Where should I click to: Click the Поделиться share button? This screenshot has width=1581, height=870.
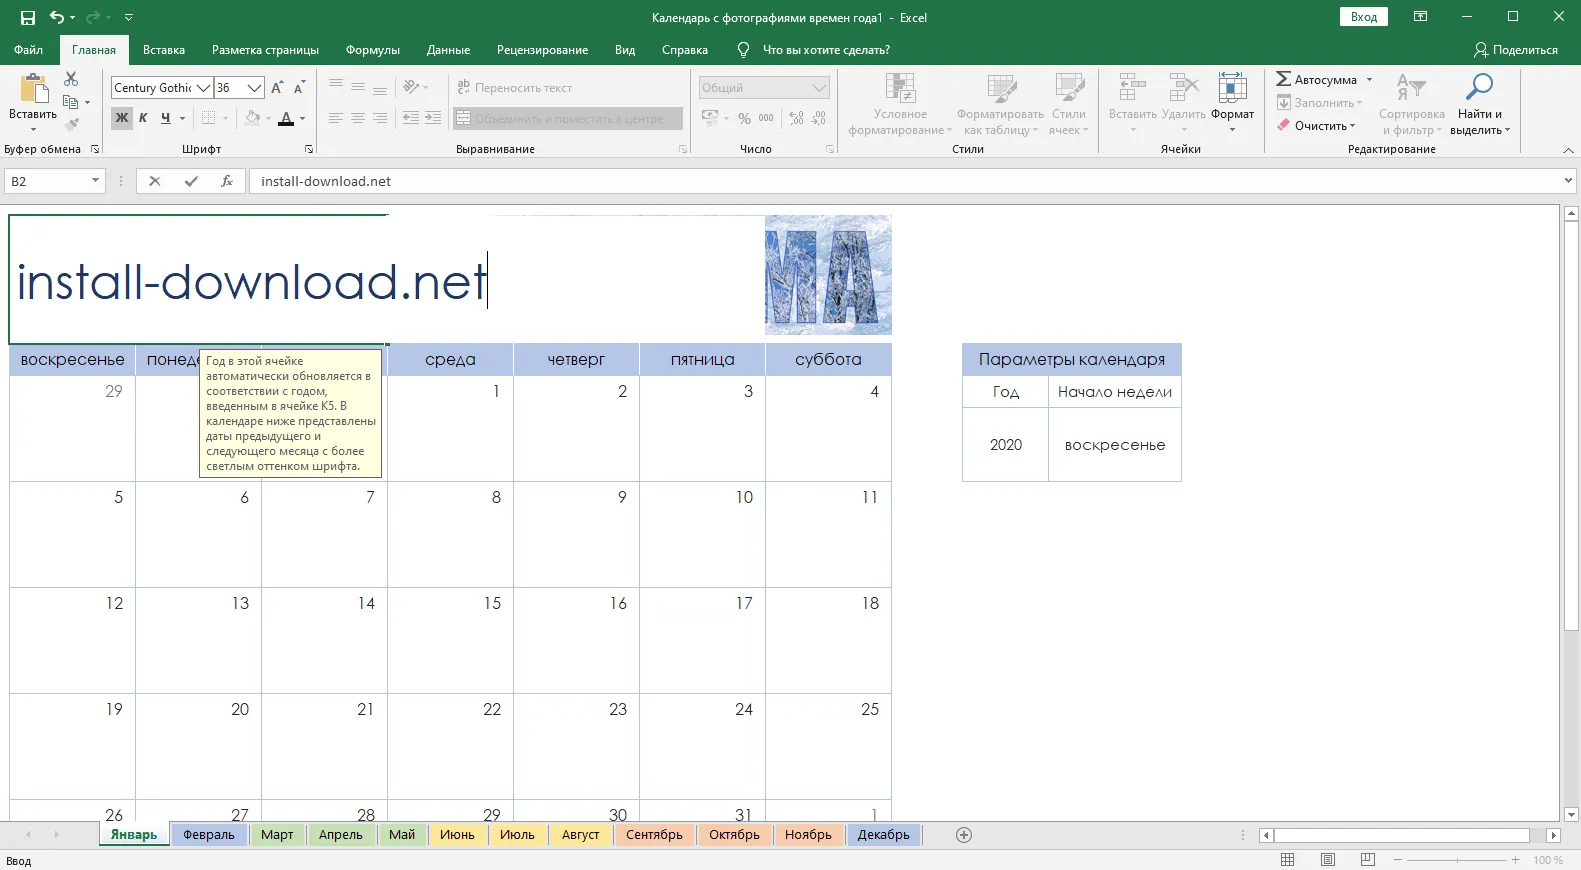coord(1516,50)
